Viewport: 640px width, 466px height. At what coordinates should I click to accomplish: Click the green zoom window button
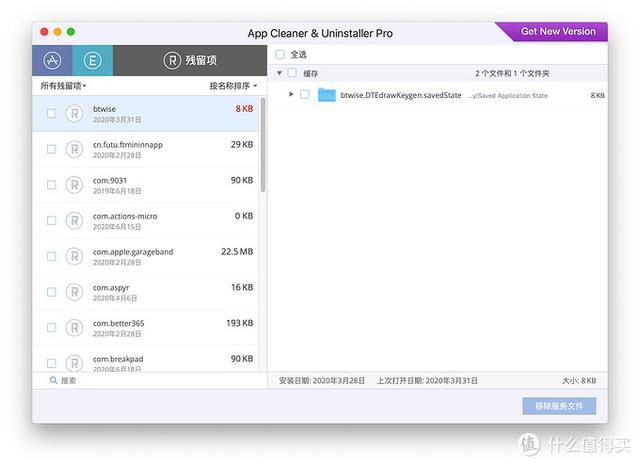pyautogui.click(x=71, y=32)
